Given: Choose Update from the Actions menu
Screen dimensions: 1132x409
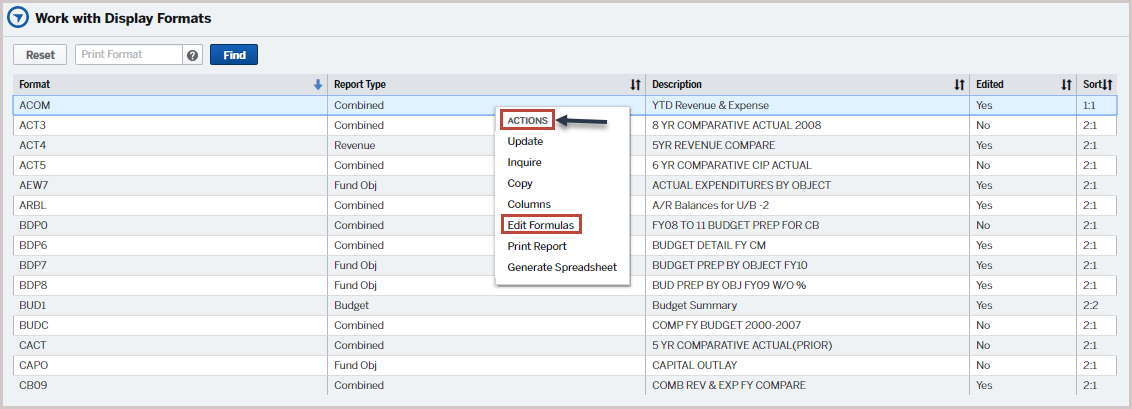Looking at the screenshot, I should pos(525,141).
